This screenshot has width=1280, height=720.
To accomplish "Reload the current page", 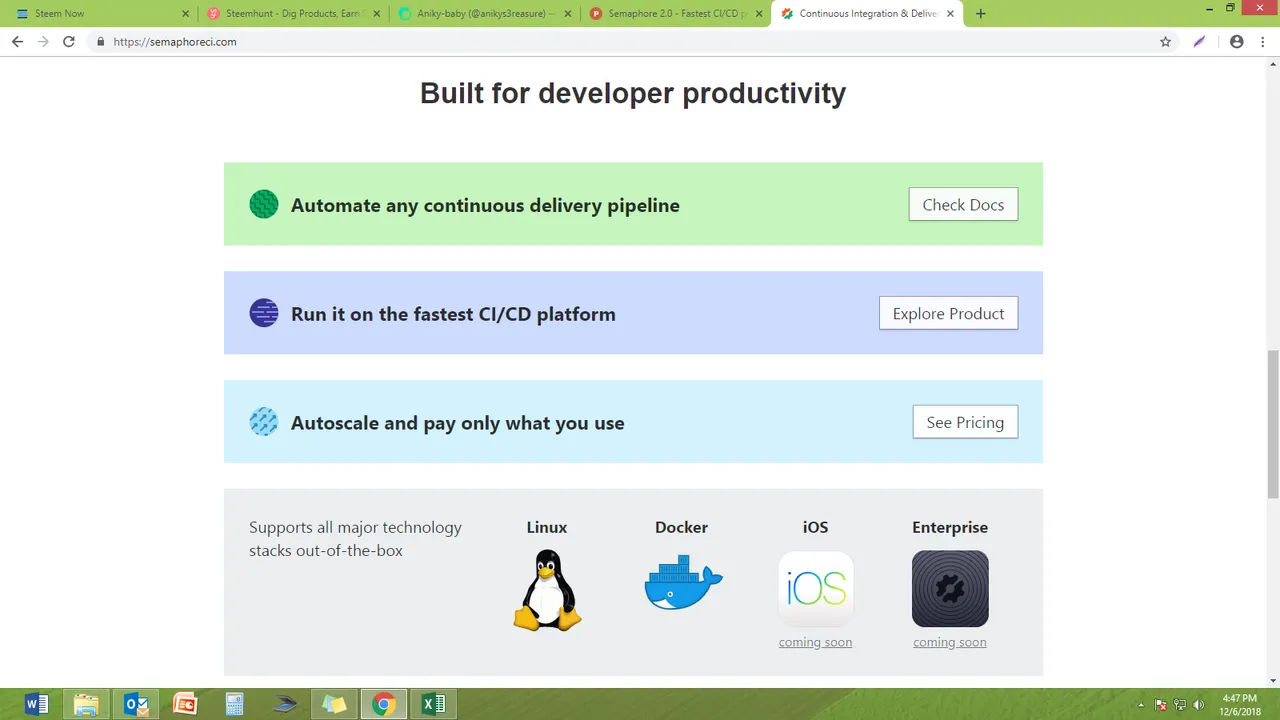I will (69, 42).
